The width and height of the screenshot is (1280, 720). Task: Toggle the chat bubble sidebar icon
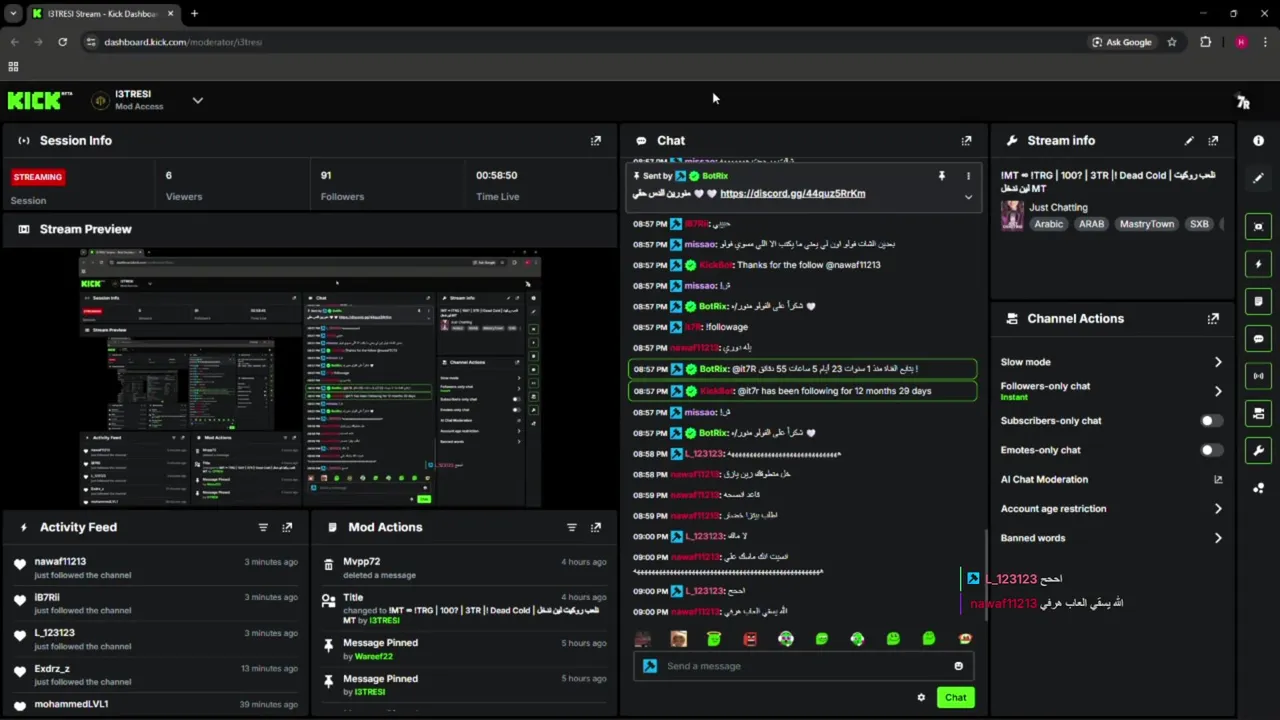tap(1258, 339)
